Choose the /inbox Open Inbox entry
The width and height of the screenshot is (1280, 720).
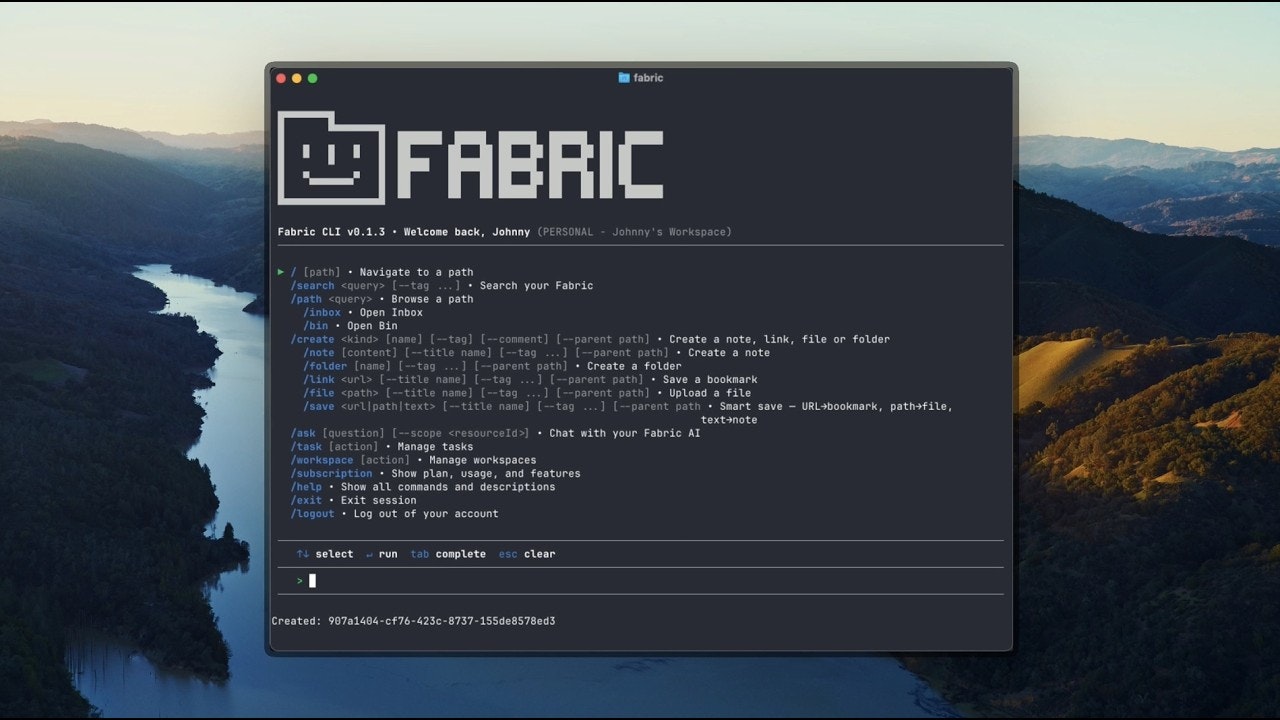pos(363,313)
